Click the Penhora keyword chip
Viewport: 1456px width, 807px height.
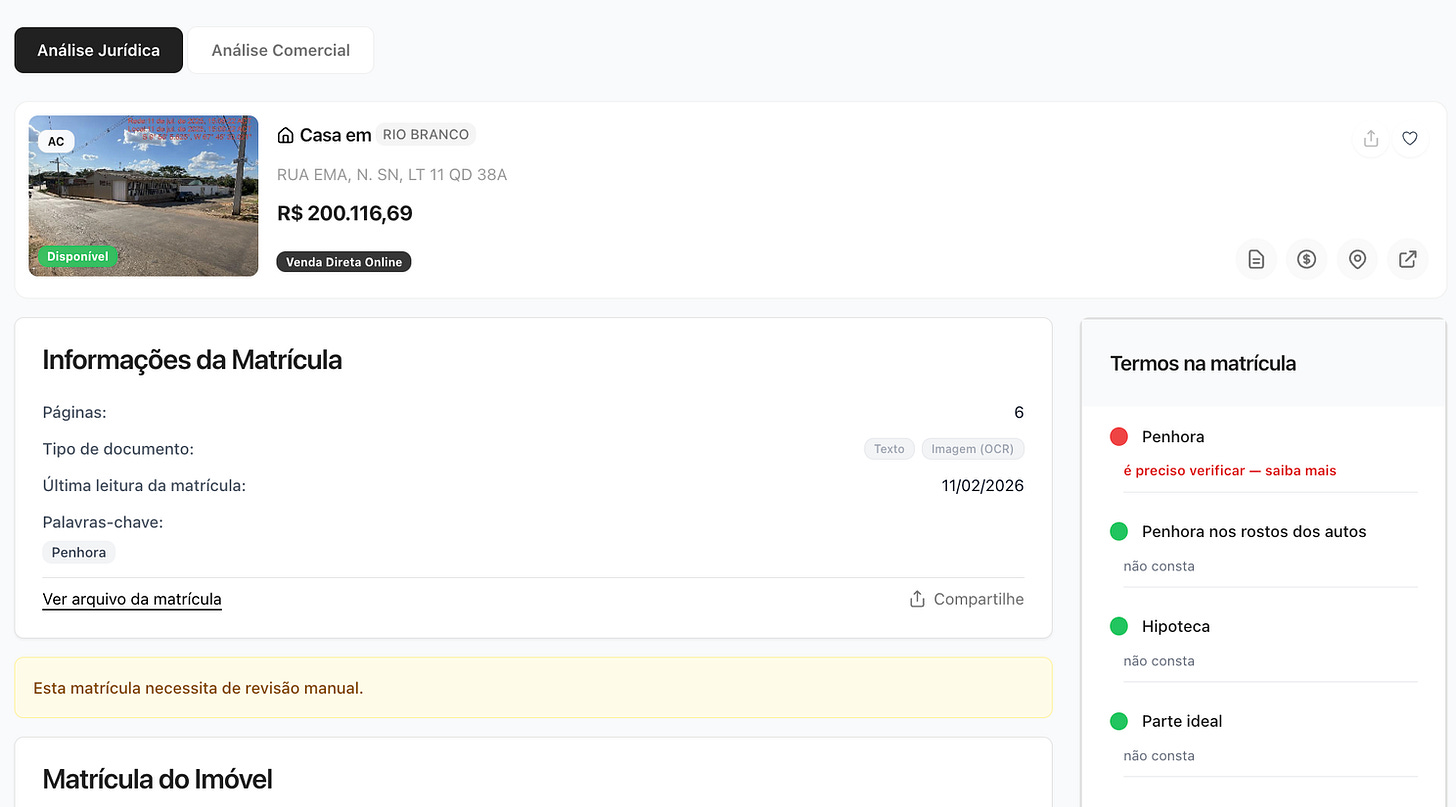click(x=79, y=552)
